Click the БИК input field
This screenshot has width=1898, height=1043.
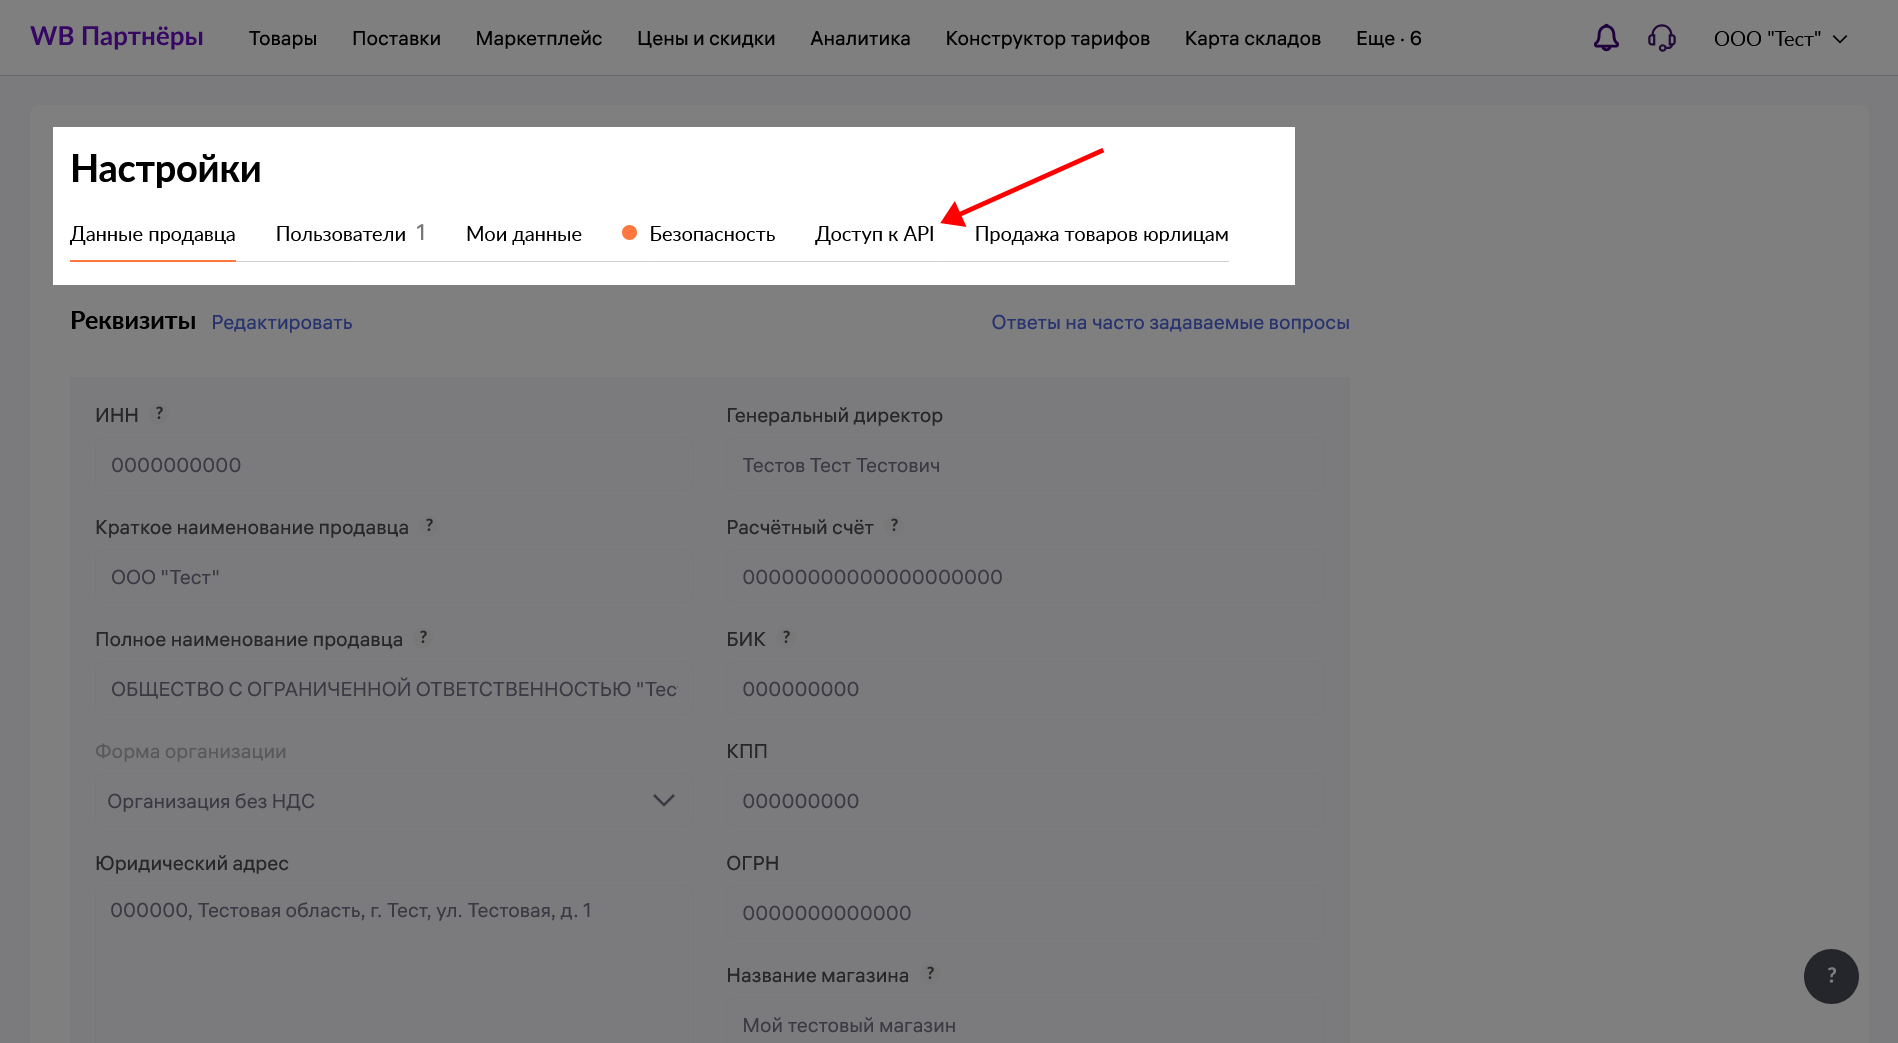click(x=1026, y=689)
